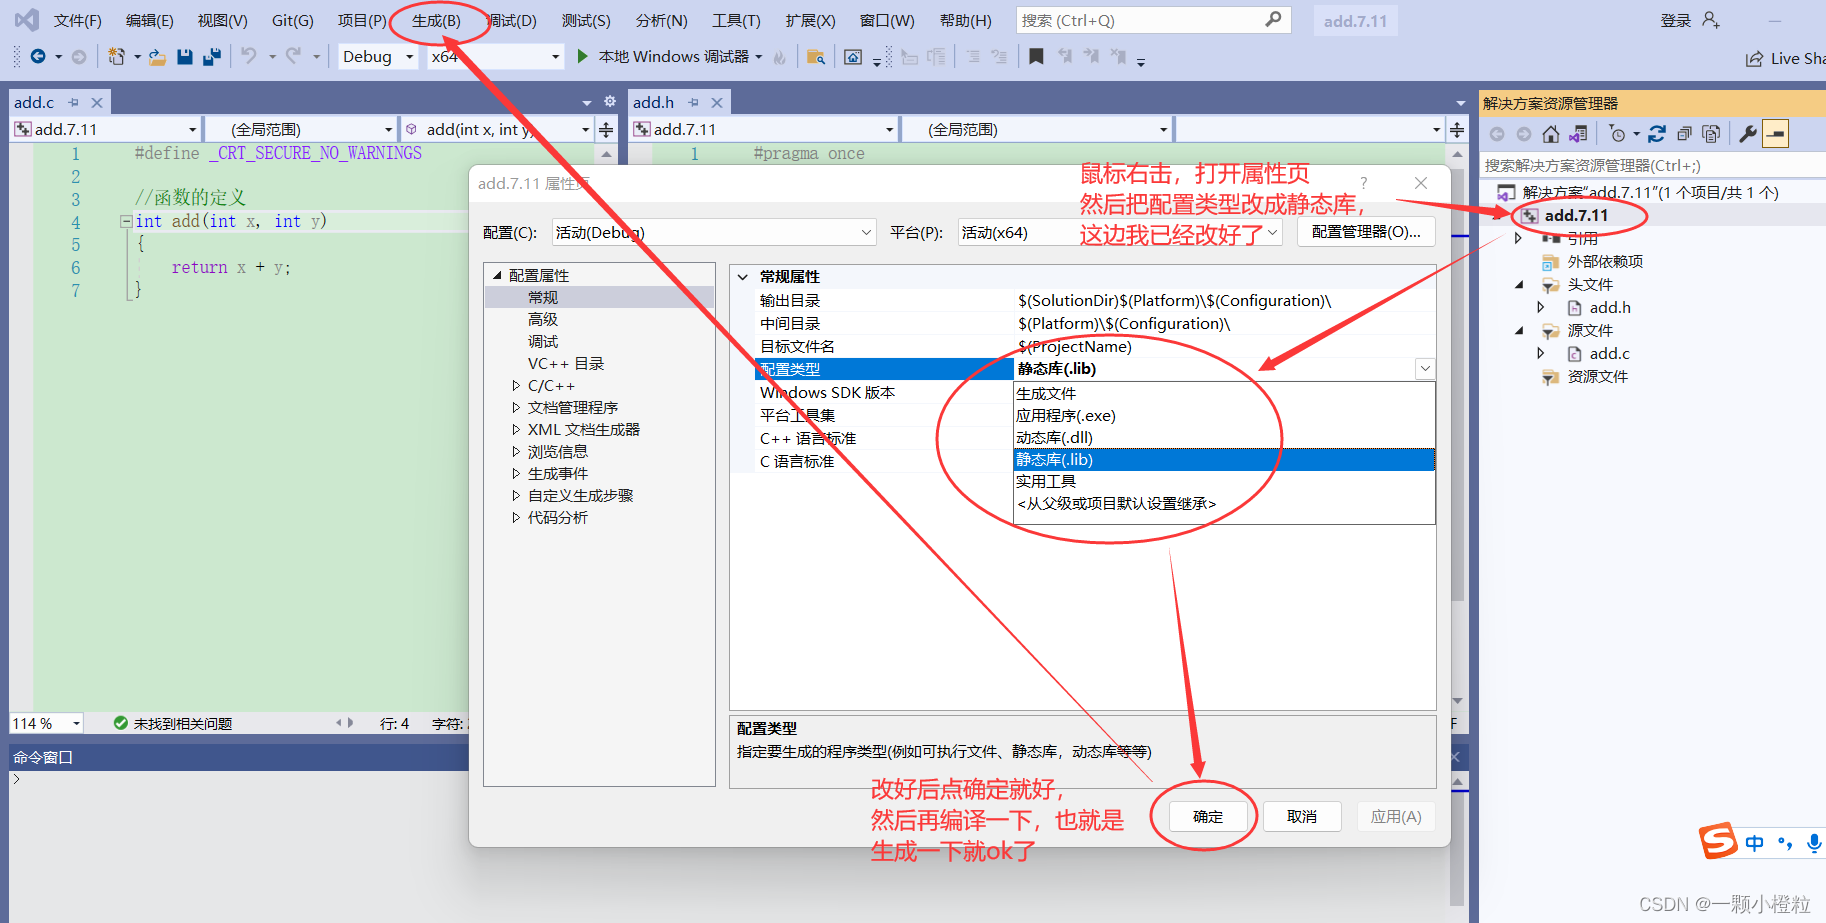Image resolution: width=1826 pixels, height=923 pixels.
Task: Click the Home icon in Solution Explorer
Action: click(1550, 134)
